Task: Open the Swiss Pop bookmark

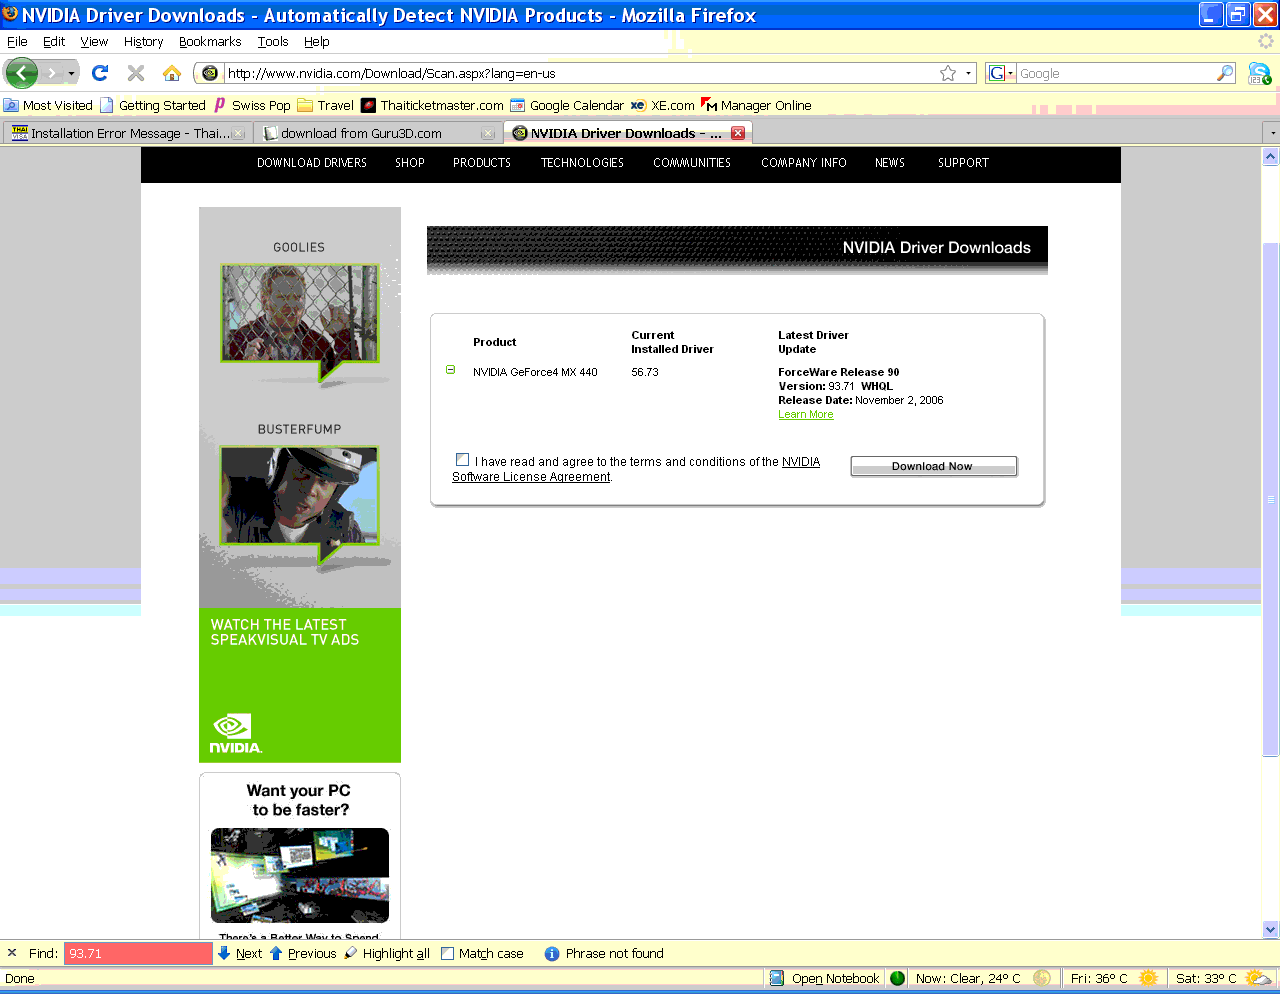Action: point(252,105)
